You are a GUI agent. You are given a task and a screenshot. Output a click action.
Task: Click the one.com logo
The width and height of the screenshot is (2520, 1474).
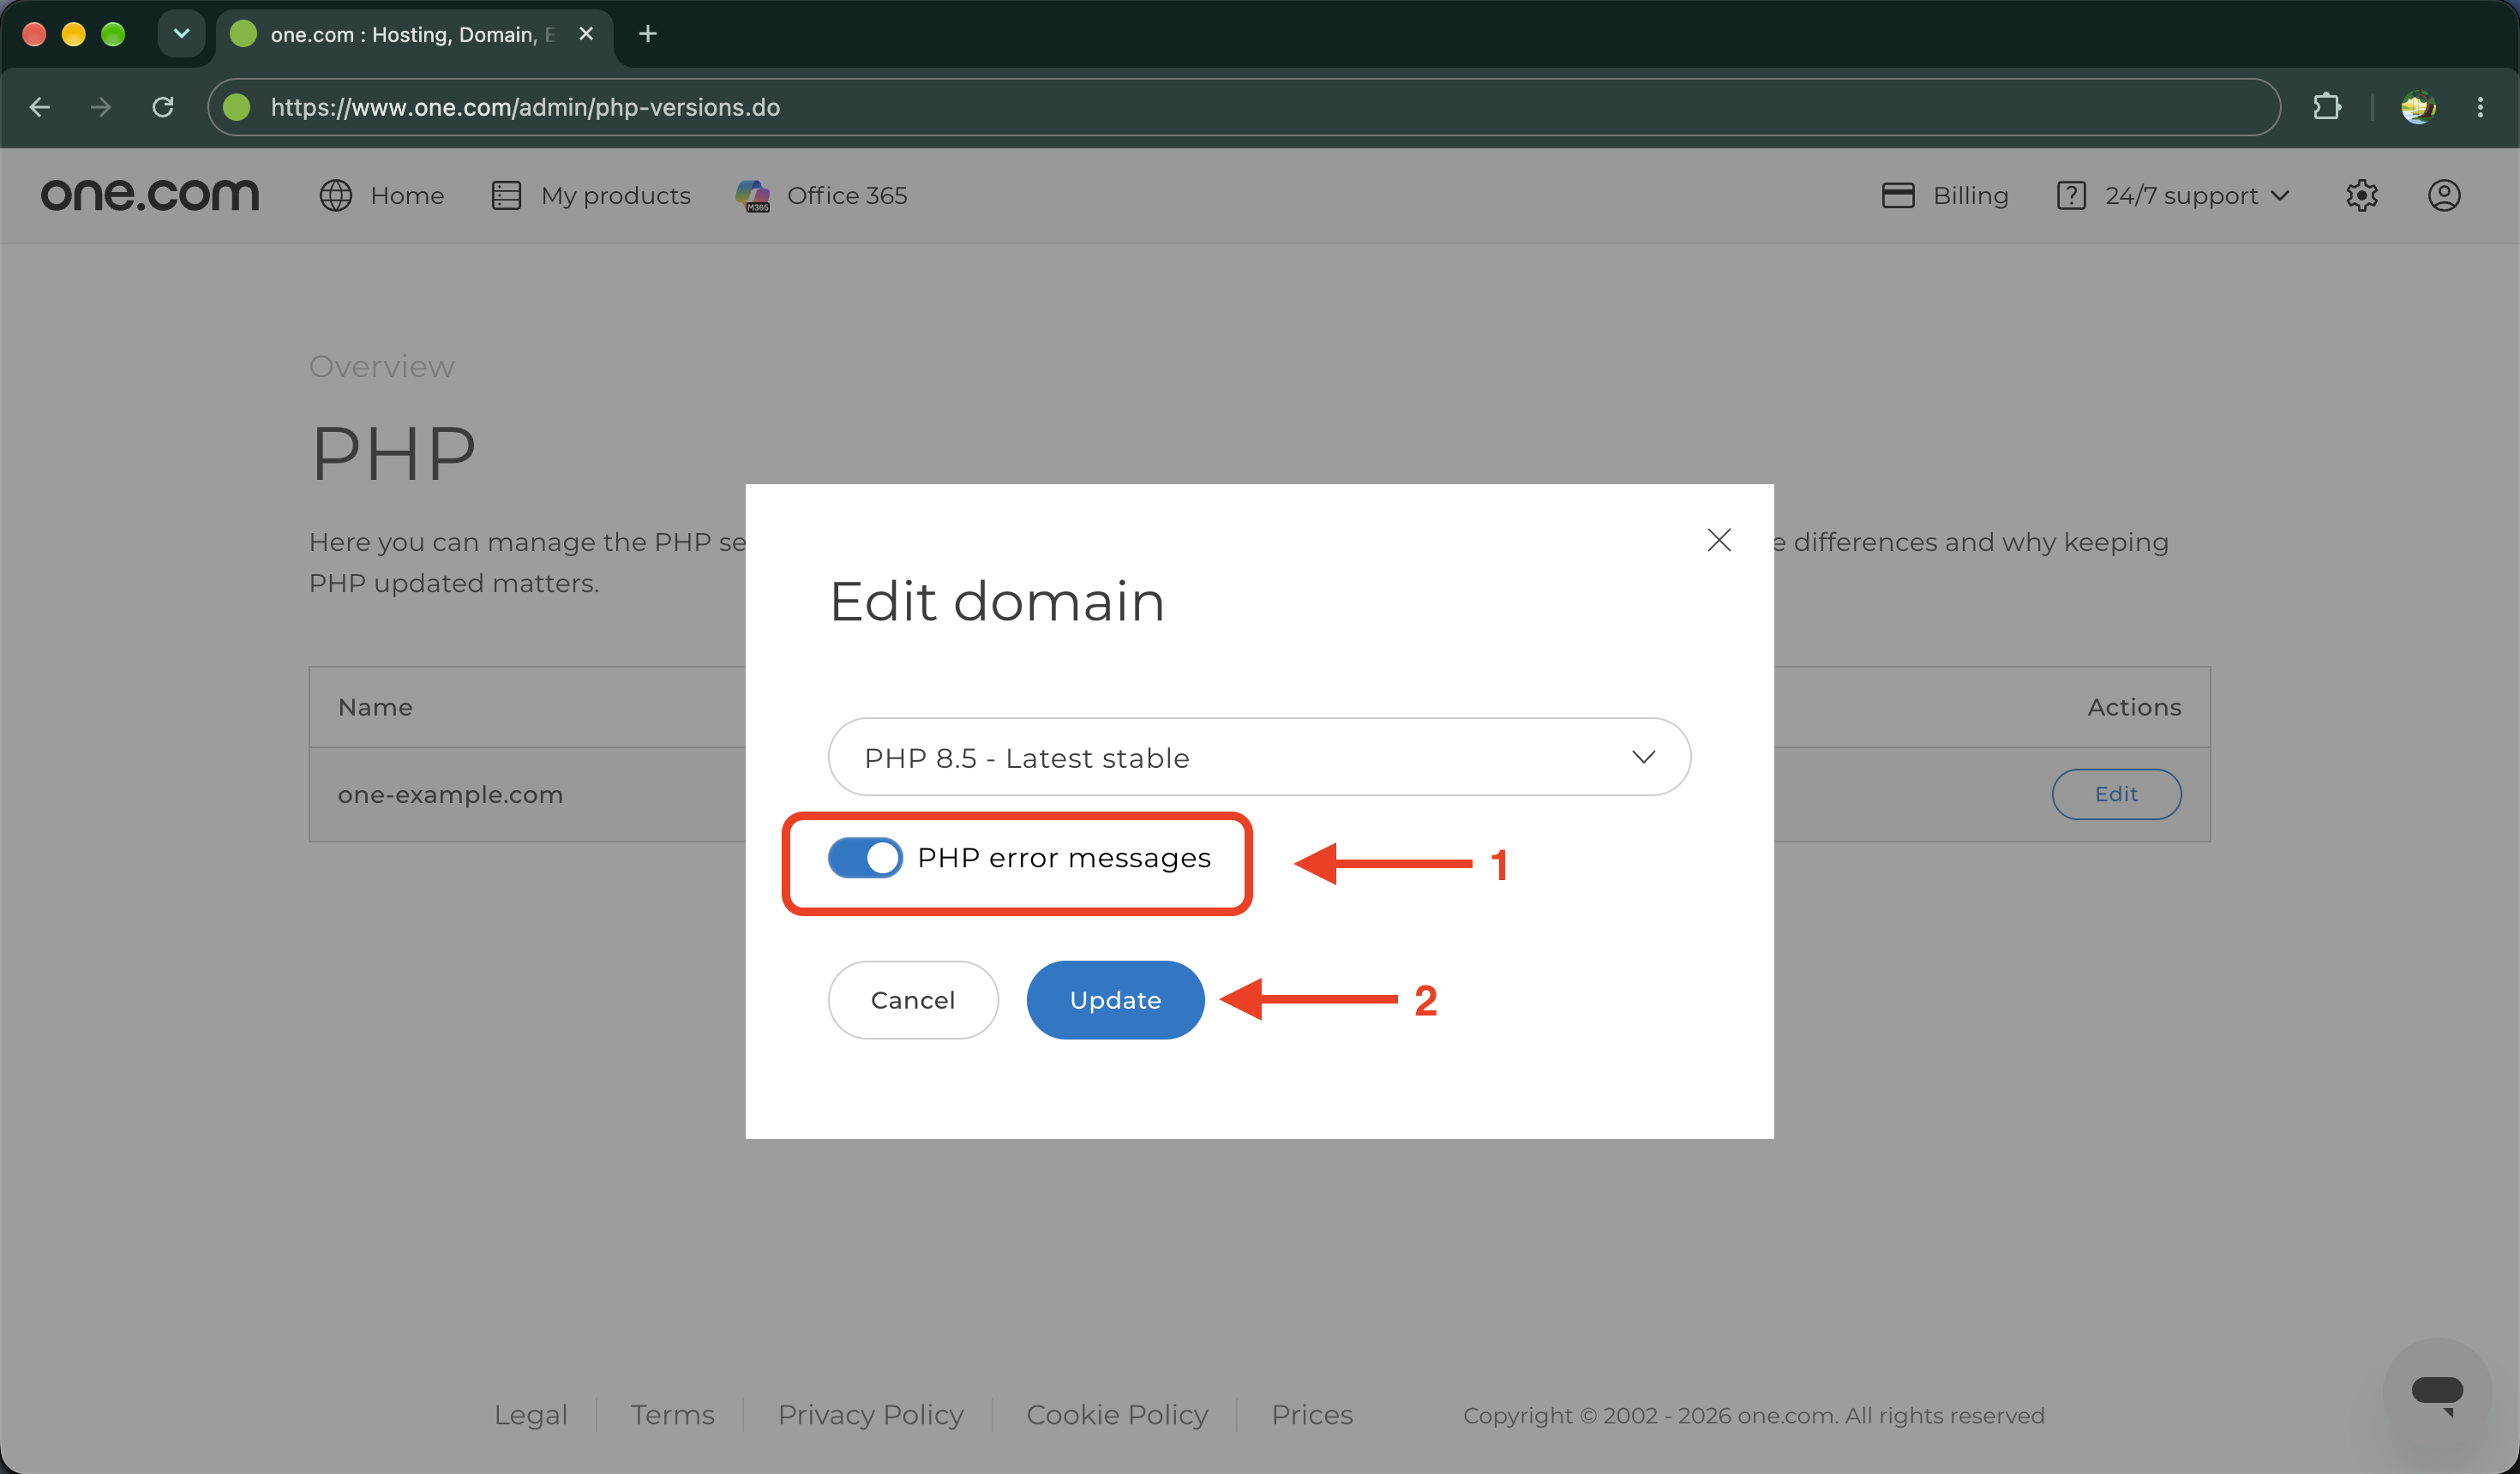(x=150, y=194)
